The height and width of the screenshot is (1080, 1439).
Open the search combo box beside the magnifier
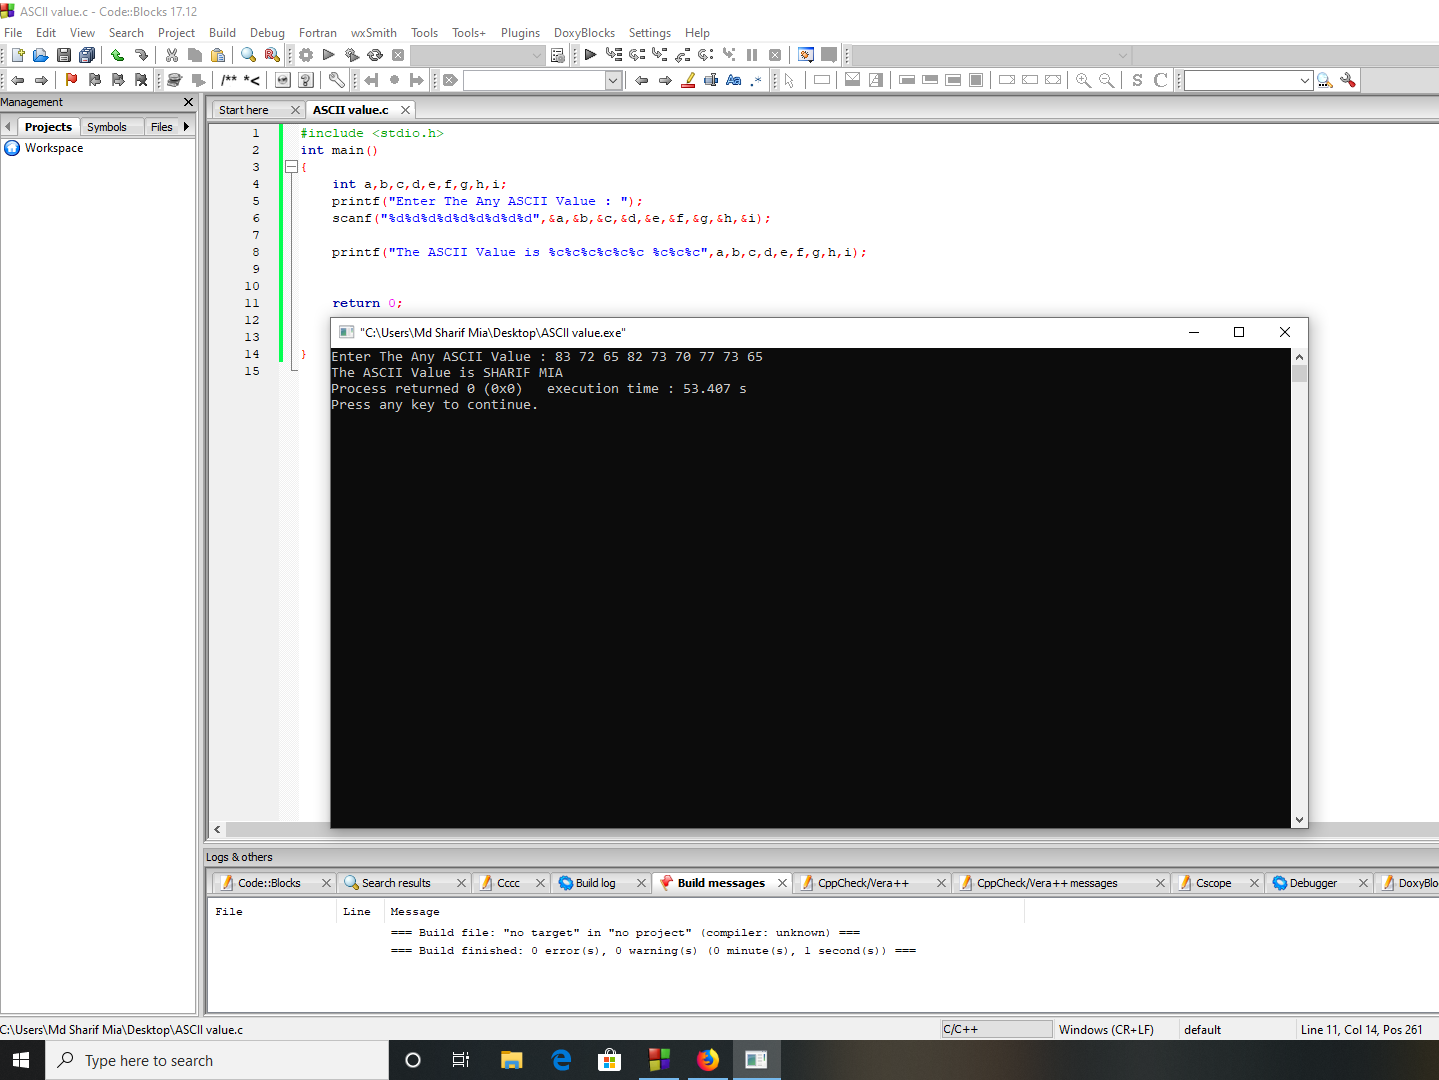coord(1249,80)
